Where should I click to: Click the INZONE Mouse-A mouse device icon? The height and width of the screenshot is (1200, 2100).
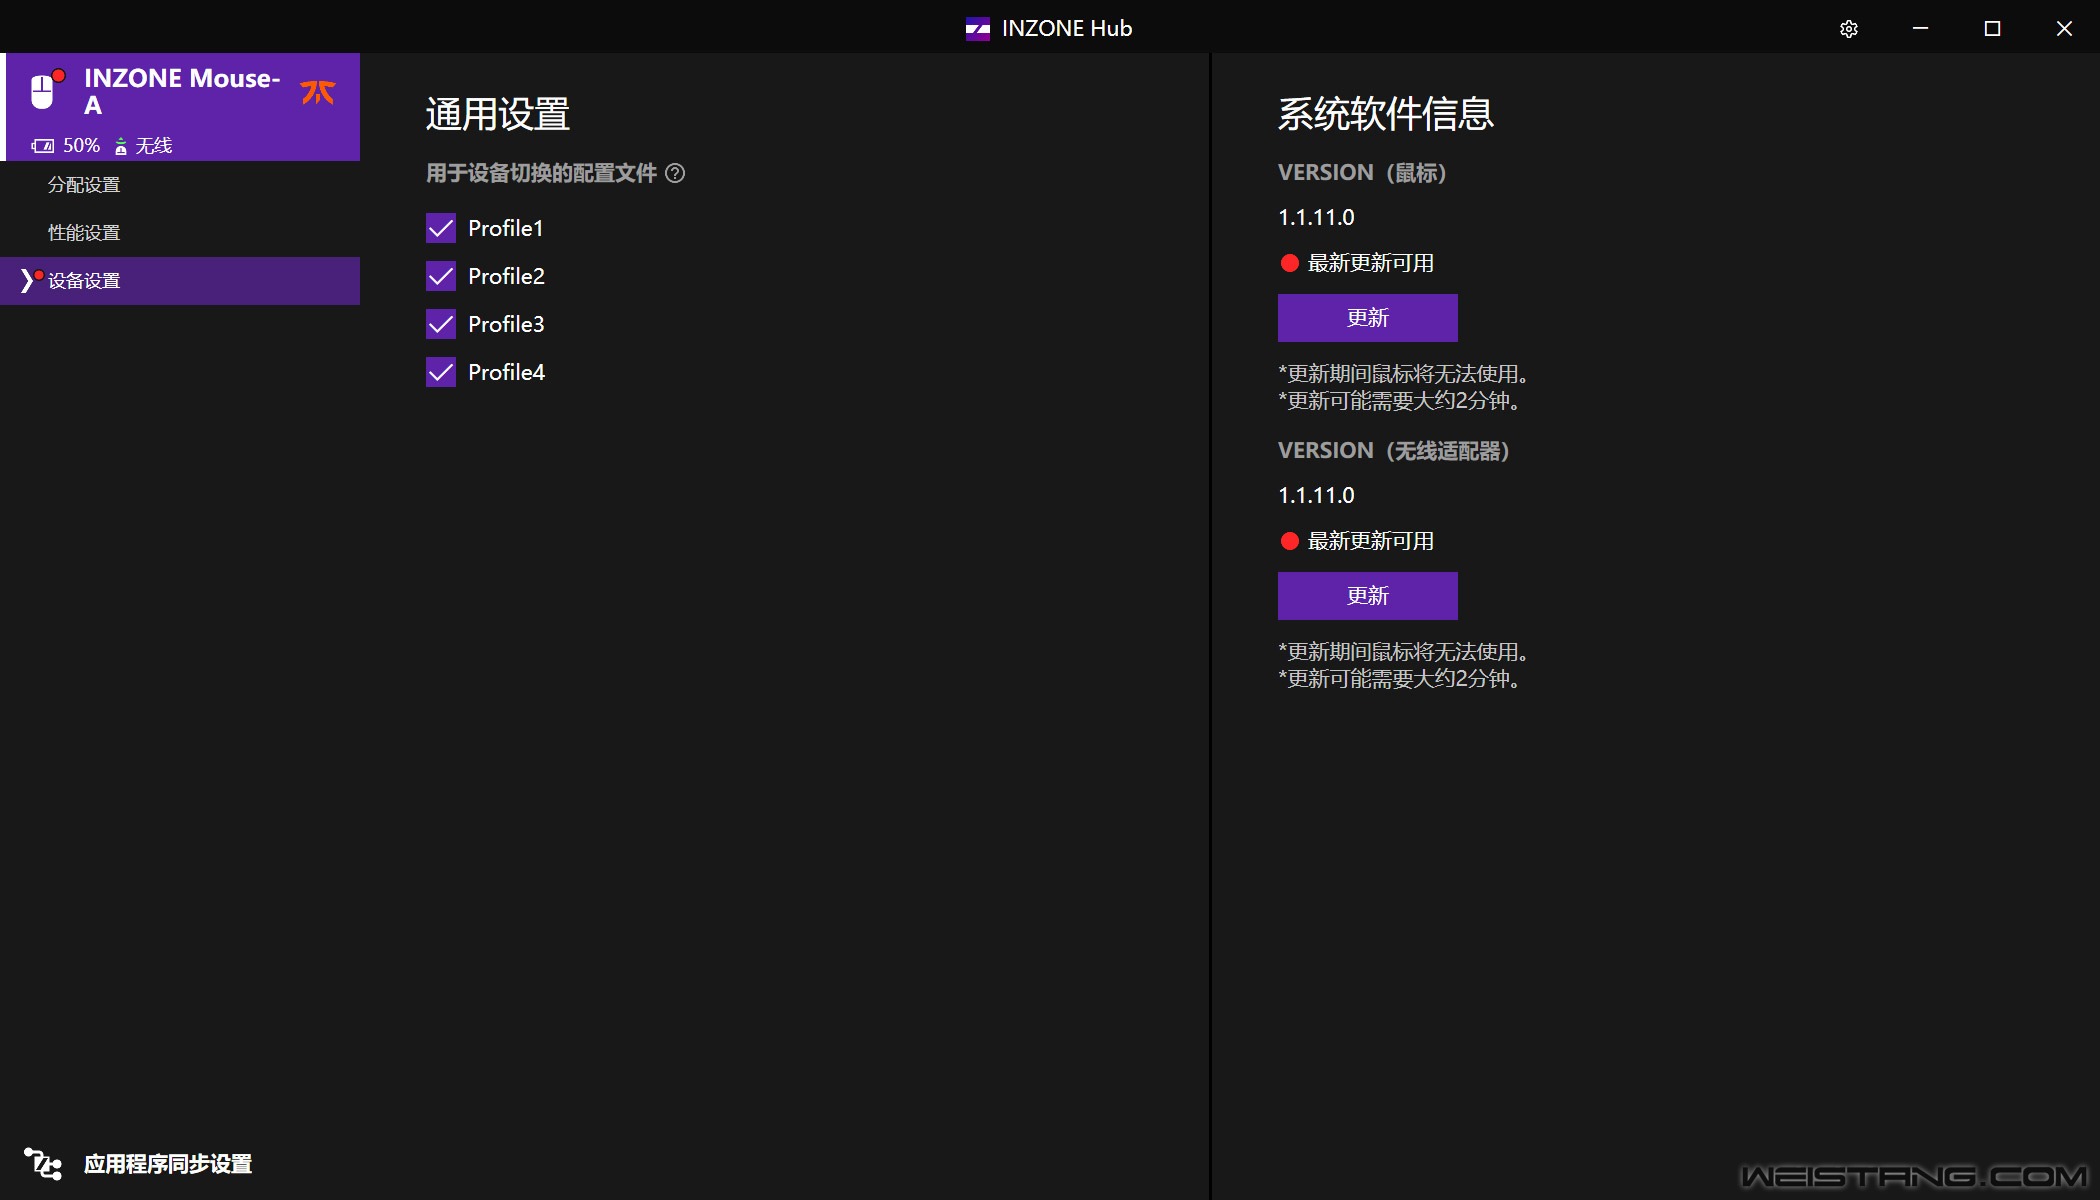pyautogui.click(x=43, y=91)
